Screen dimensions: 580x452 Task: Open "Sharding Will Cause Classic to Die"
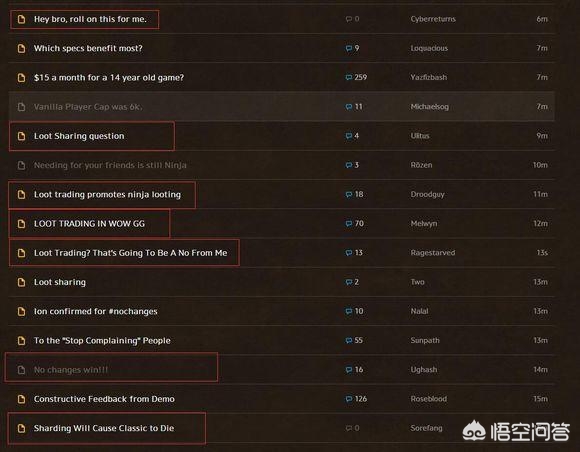coord(104,428)
